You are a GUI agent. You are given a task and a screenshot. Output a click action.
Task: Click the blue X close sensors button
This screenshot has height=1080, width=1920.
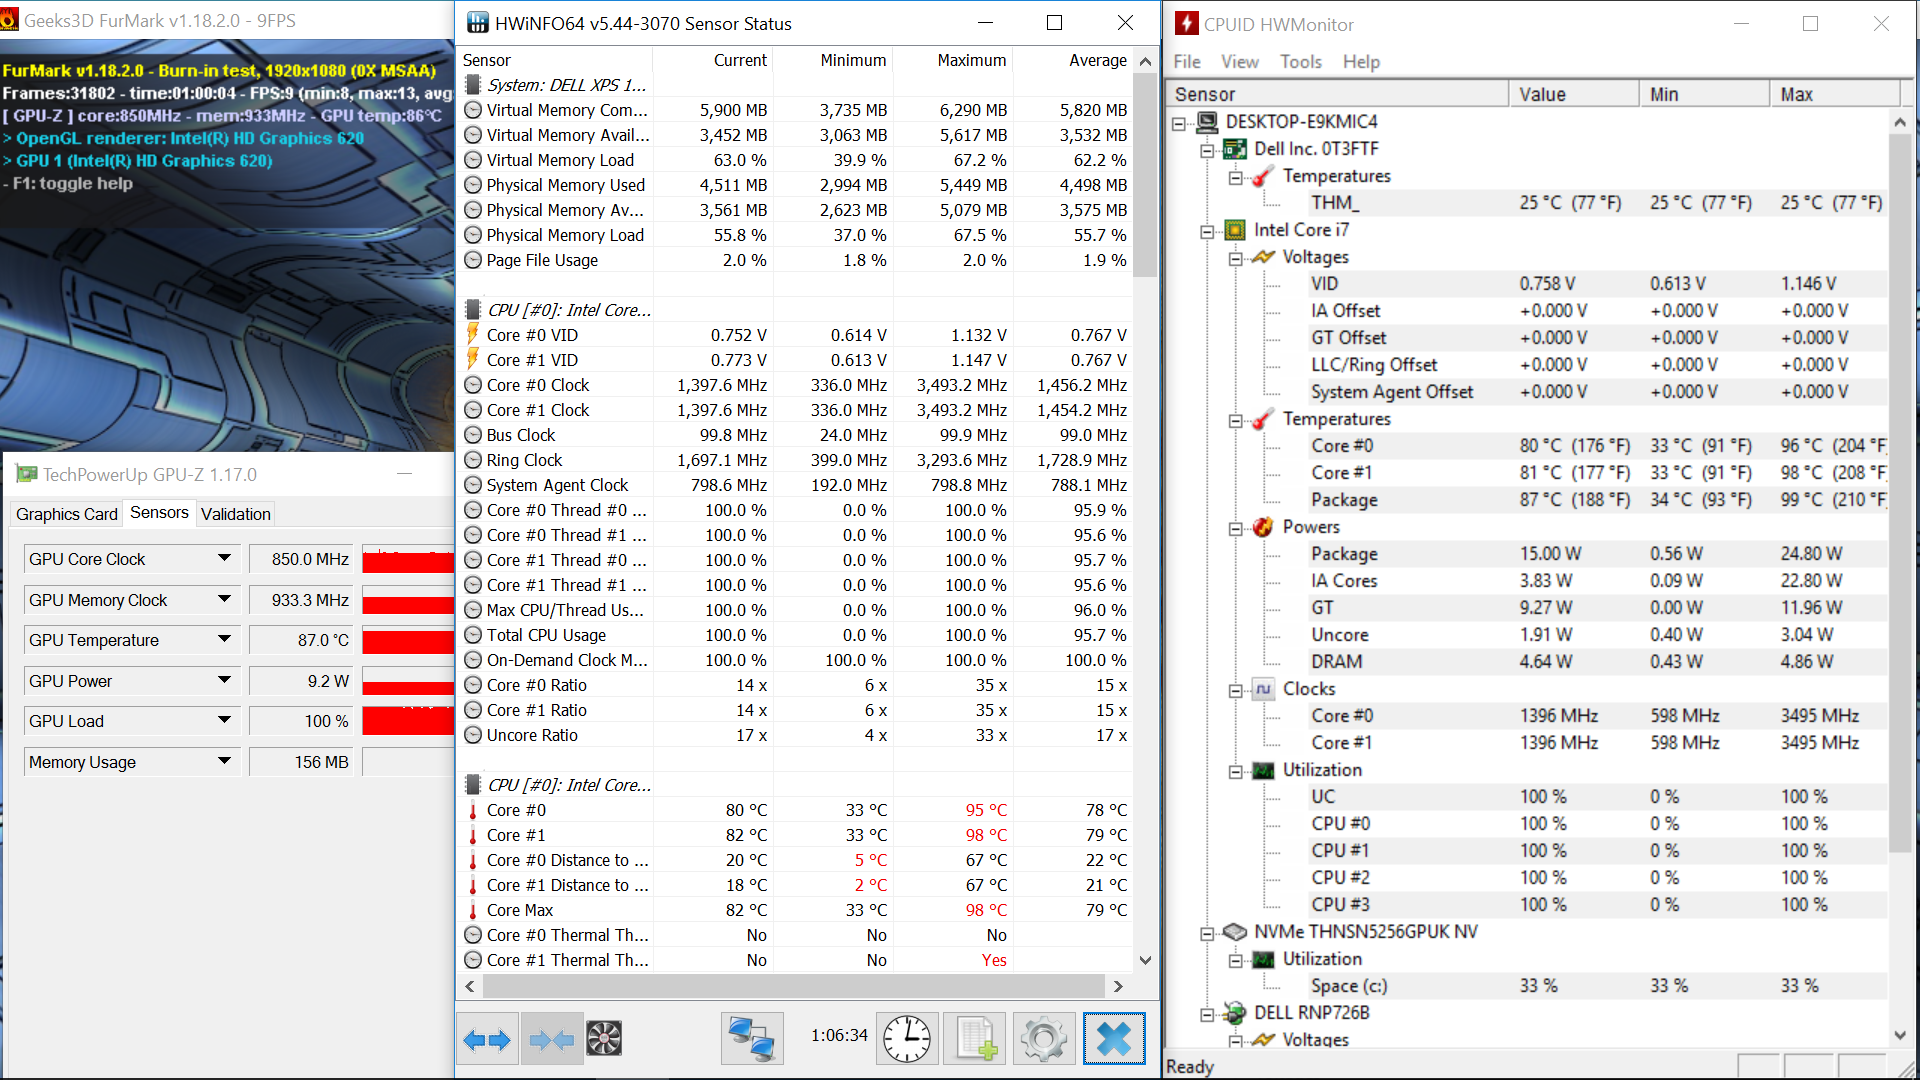pos(1113,1039)
